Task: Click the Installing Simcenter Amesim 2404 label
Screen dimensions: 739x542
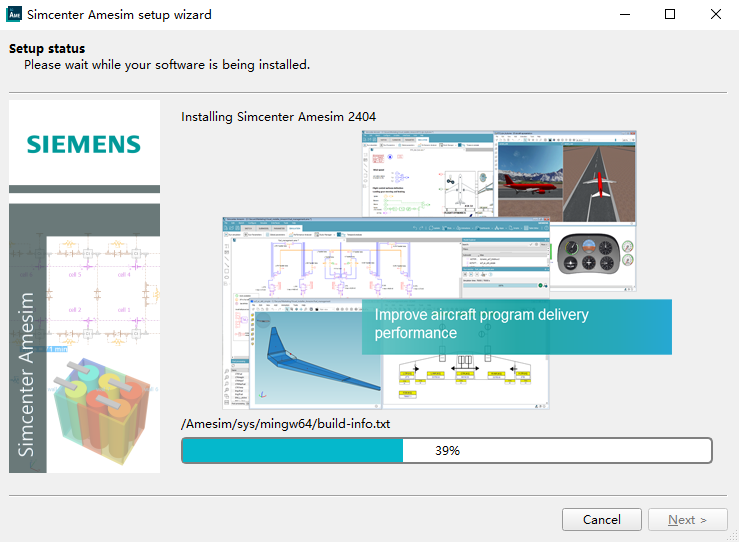Action: 278,117
